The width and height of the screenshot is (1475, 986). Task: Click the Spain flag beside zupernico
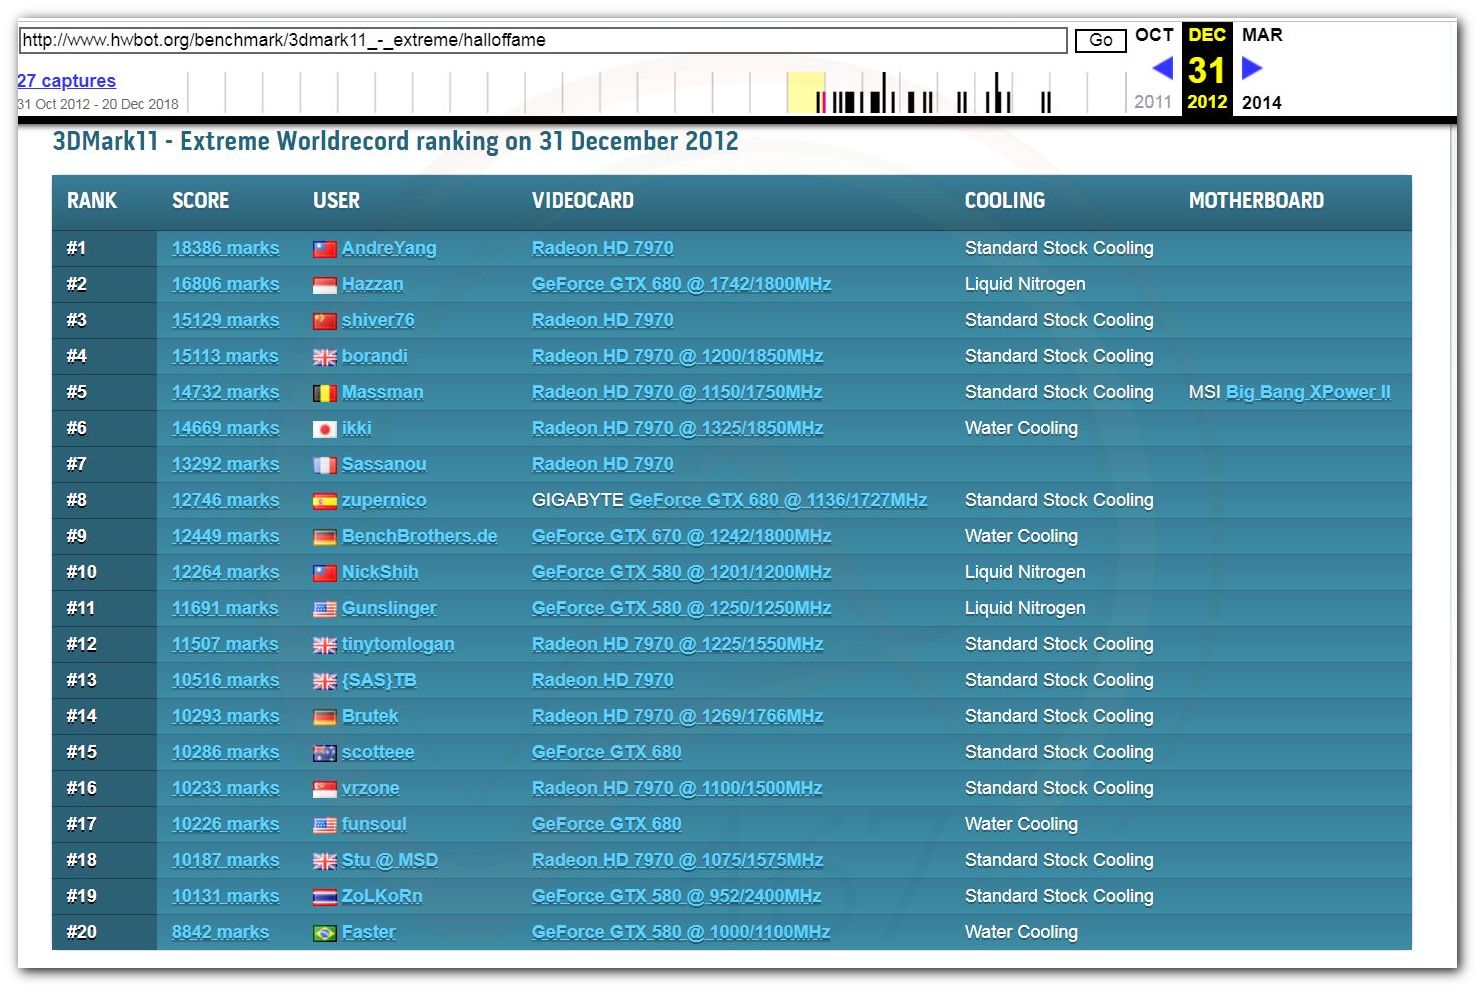[324, 501]
